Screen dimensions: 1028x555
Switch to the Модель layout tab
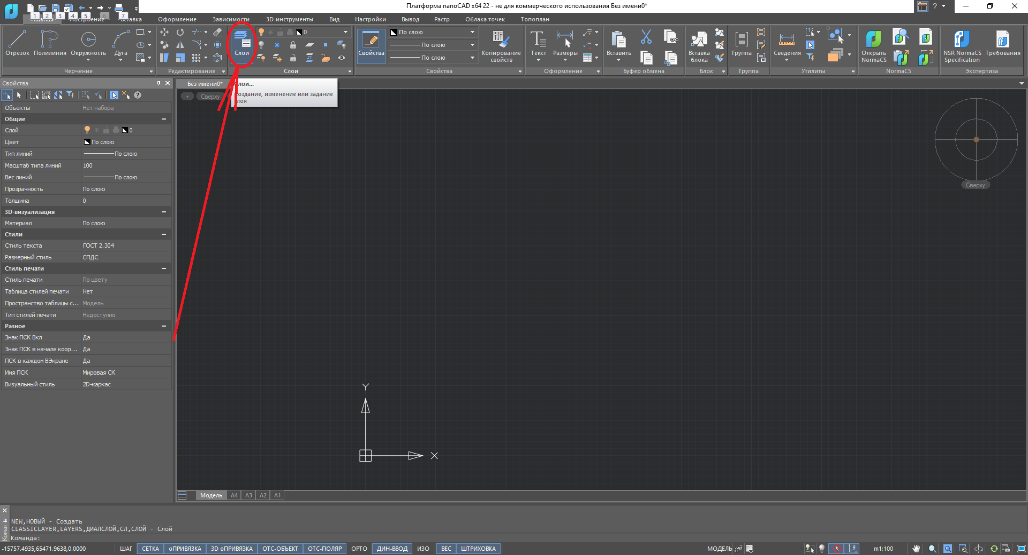(x=211, y=495)
